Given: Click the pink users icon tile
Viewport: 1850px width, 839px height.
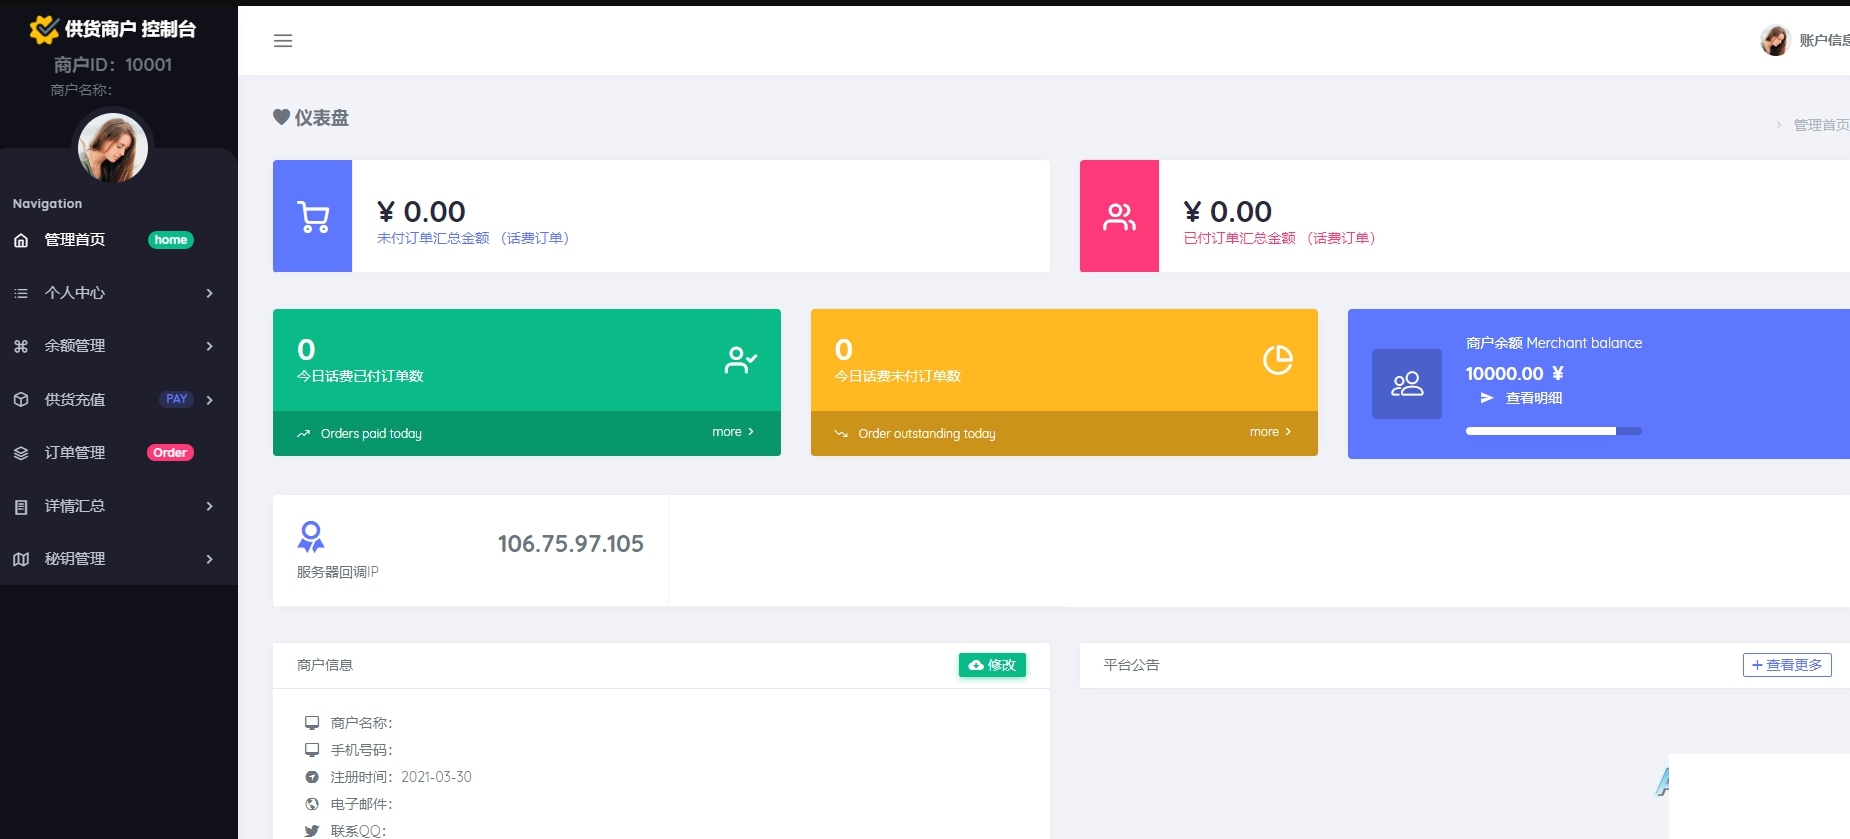Looking at the screenshot, I should (1119, 216).
